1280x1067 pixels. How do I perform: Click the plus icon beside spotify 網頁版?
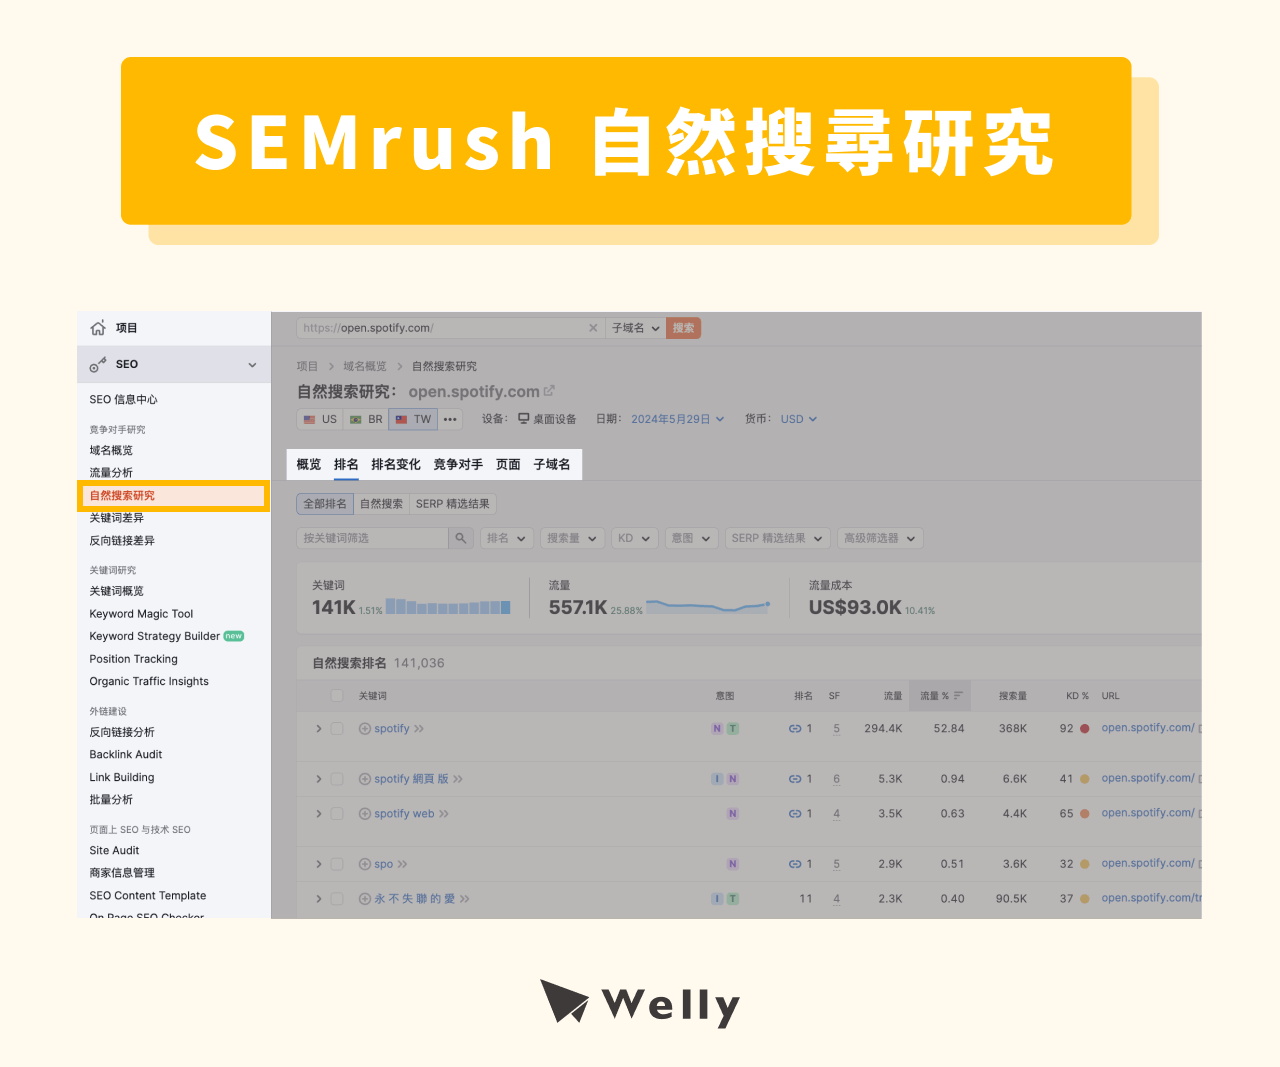(365, 779)
